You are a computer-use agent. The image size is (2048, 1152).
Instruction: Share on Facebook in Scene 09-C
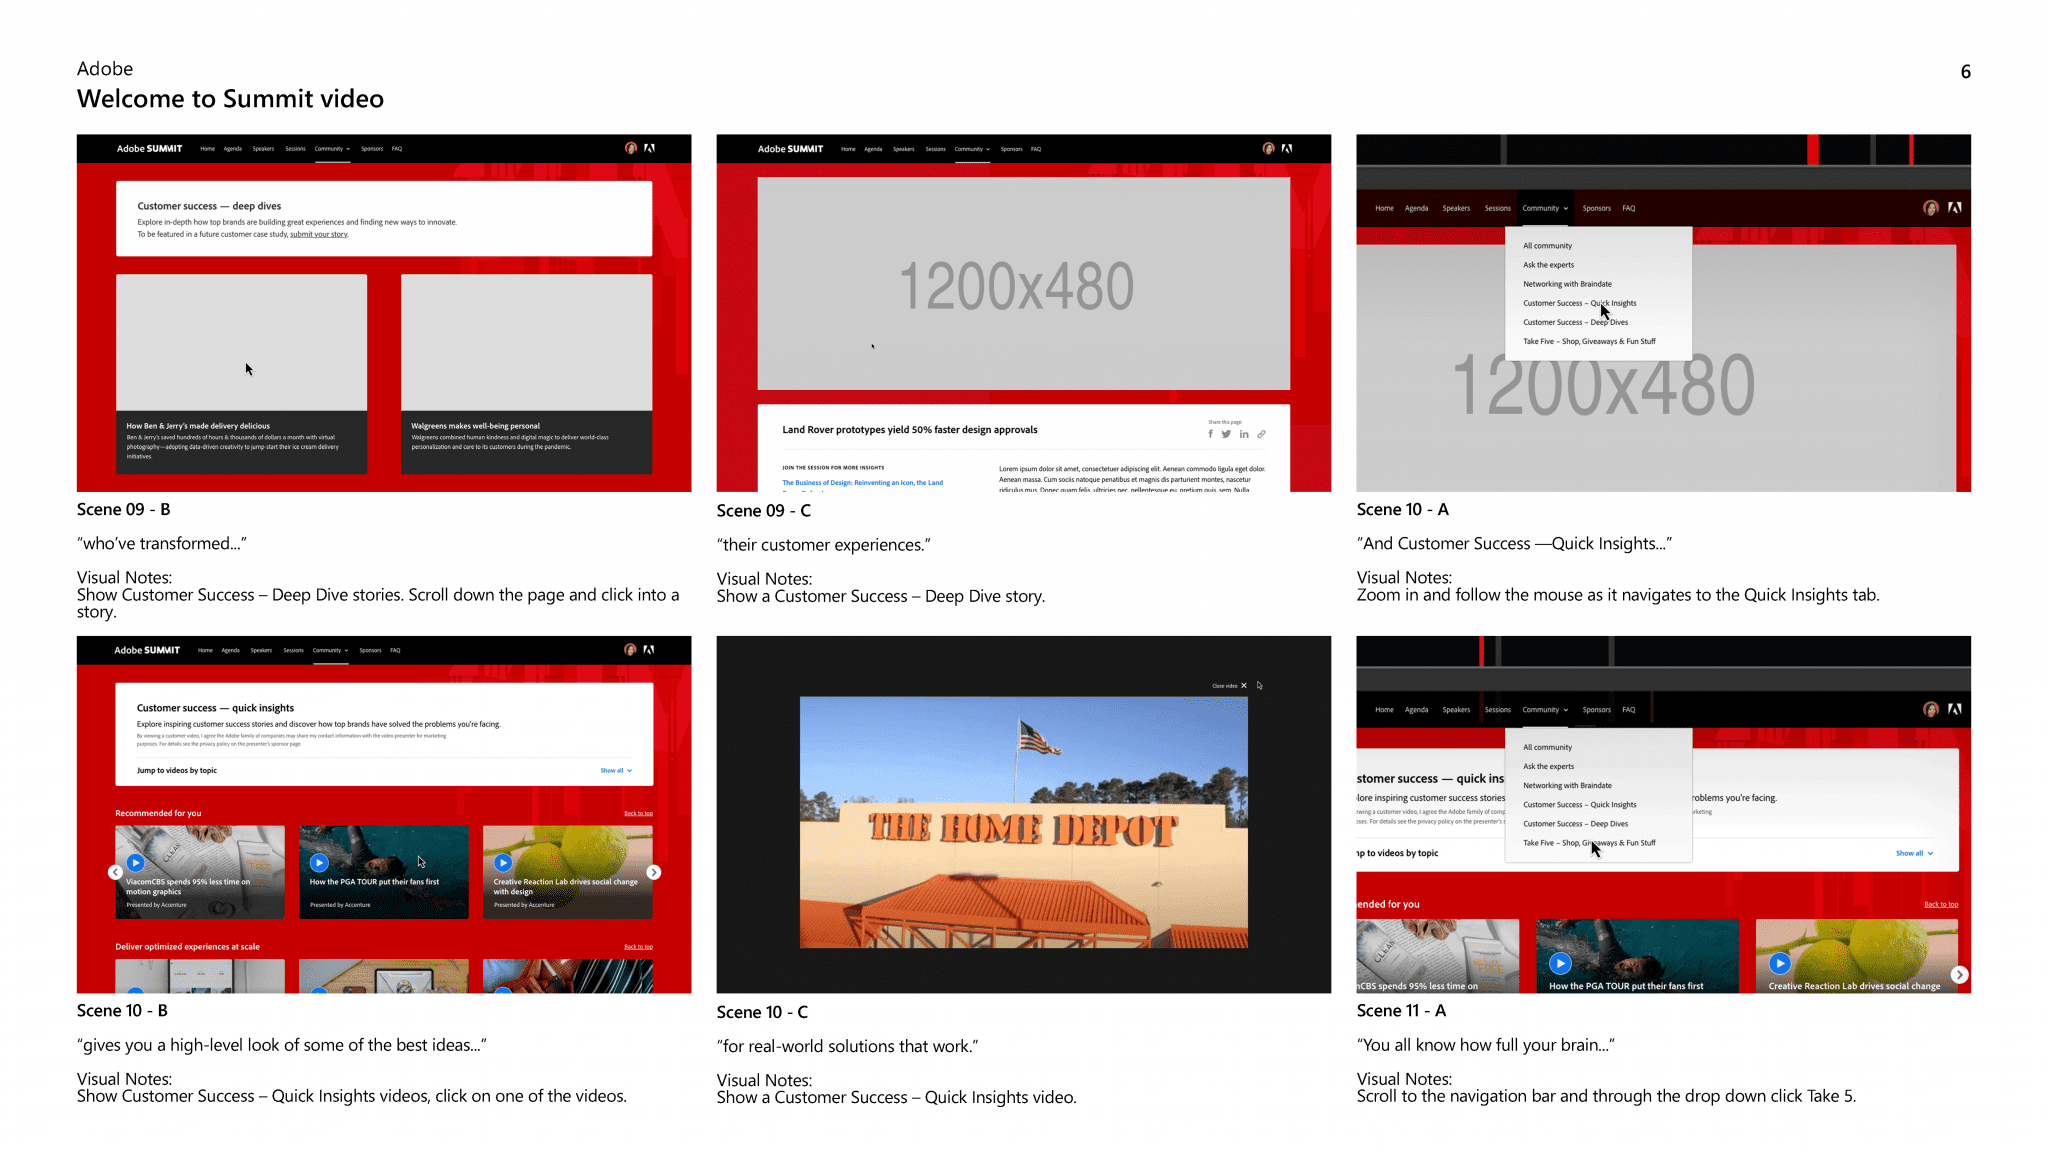point(1210,434)
